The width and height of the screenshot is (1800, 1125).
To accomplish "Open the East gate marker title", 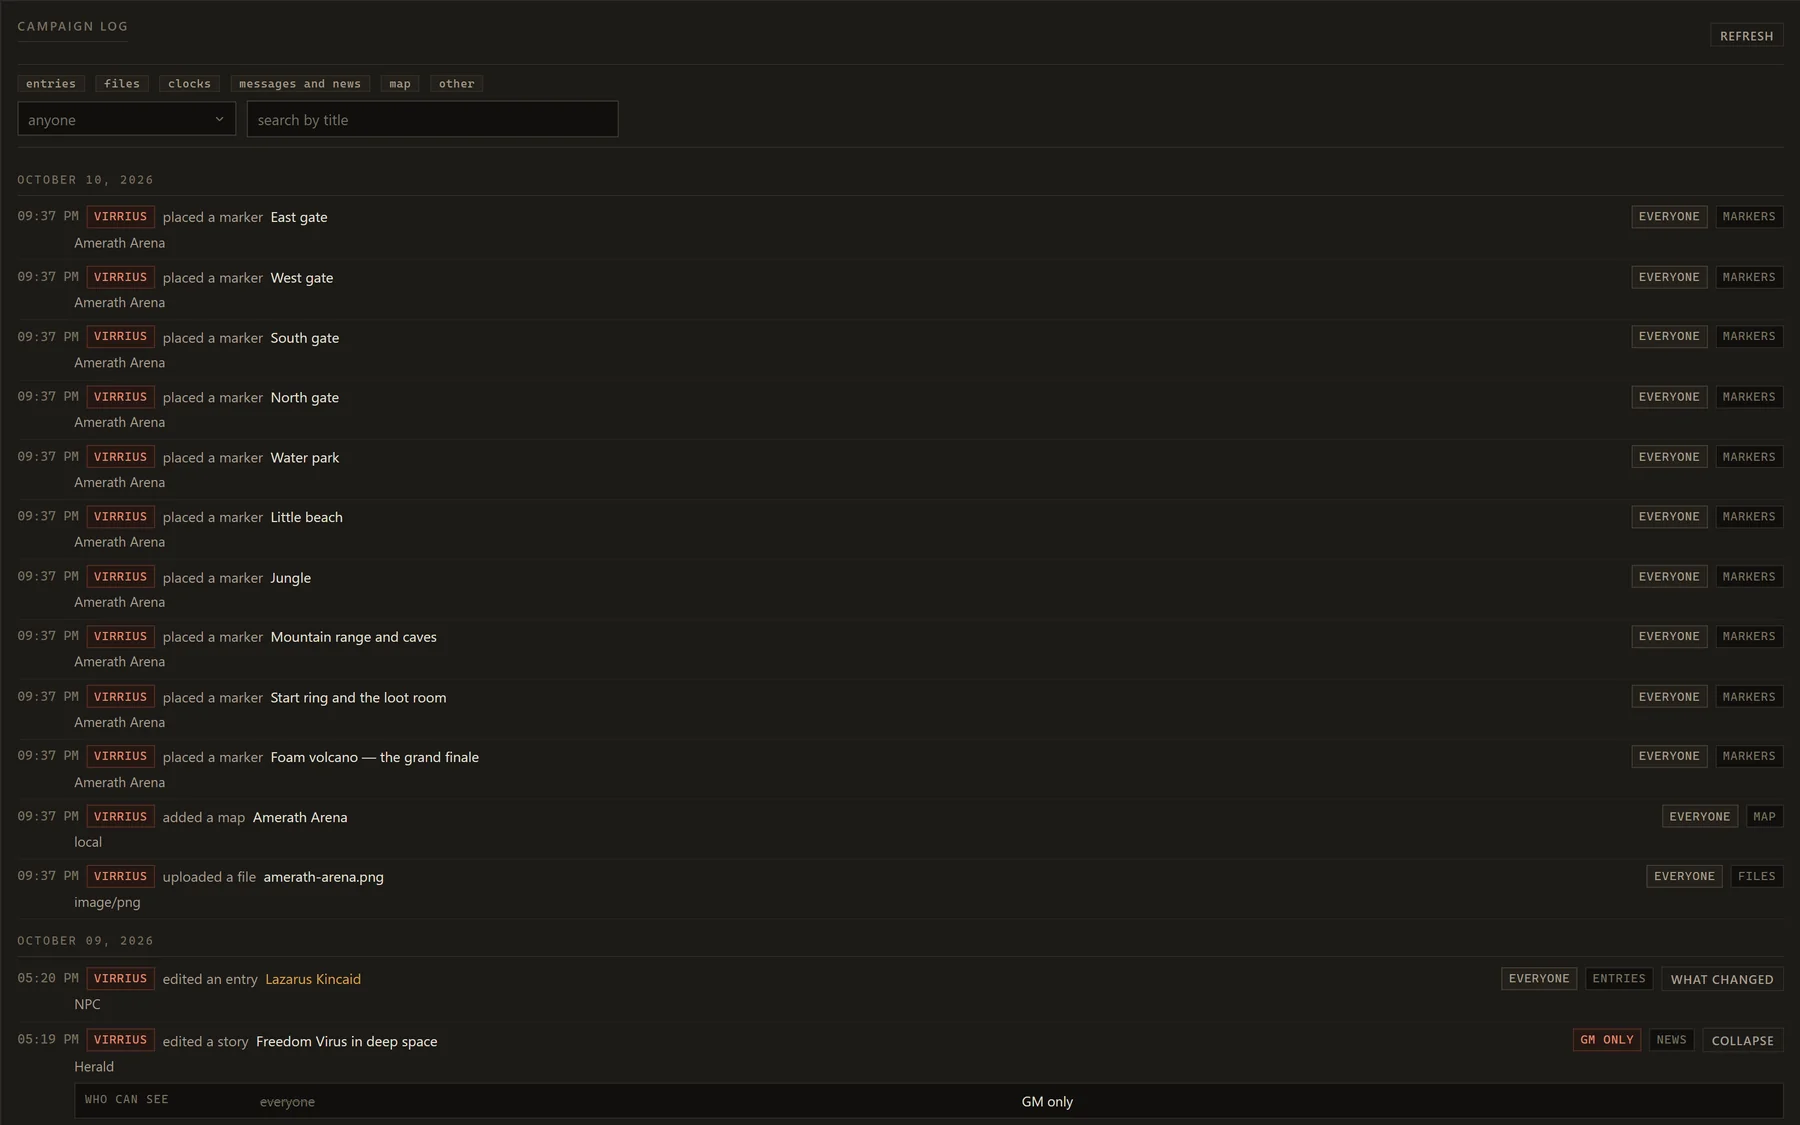I will 299,217.
